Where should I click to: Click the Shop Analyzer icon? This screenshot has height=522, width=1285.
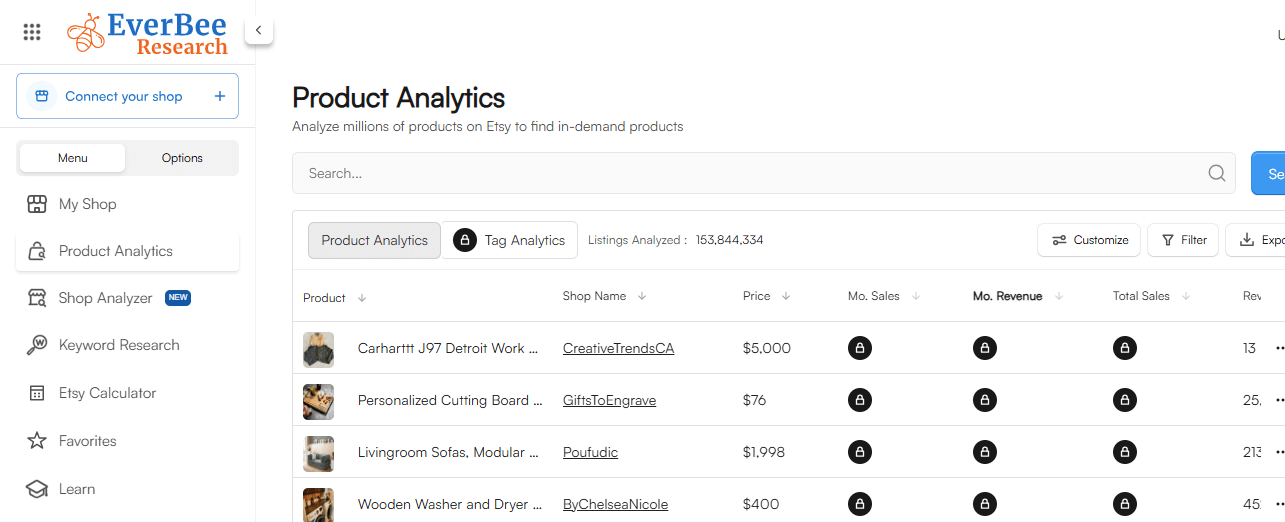point(37,298)
